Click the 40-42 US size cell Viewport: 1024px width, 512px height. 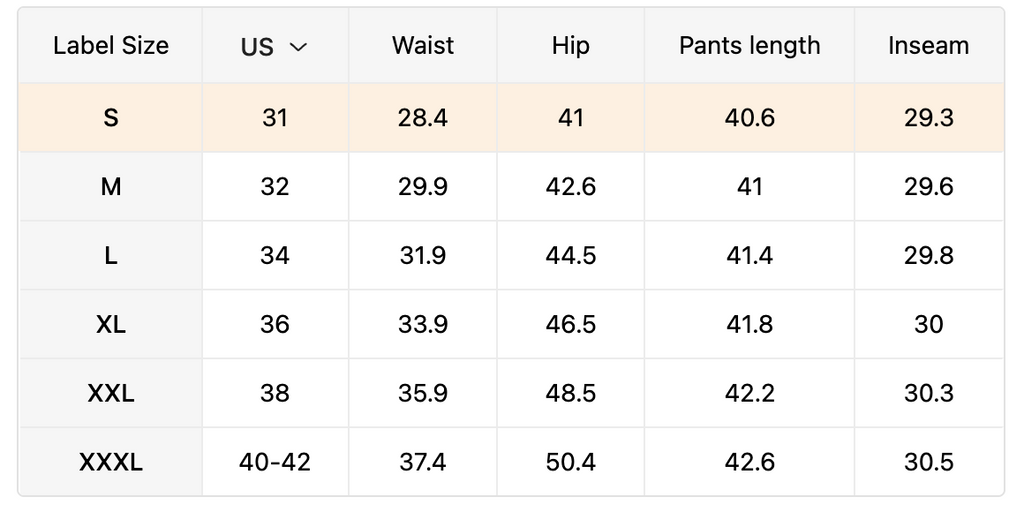click(x=275, y=463)
